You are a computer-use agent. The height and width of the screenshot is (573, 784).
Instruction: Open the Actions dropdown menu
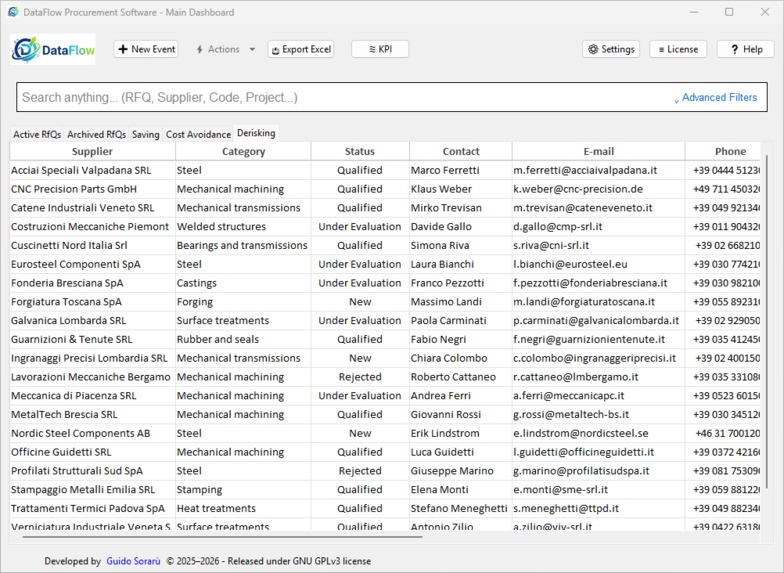click(226, 49)
